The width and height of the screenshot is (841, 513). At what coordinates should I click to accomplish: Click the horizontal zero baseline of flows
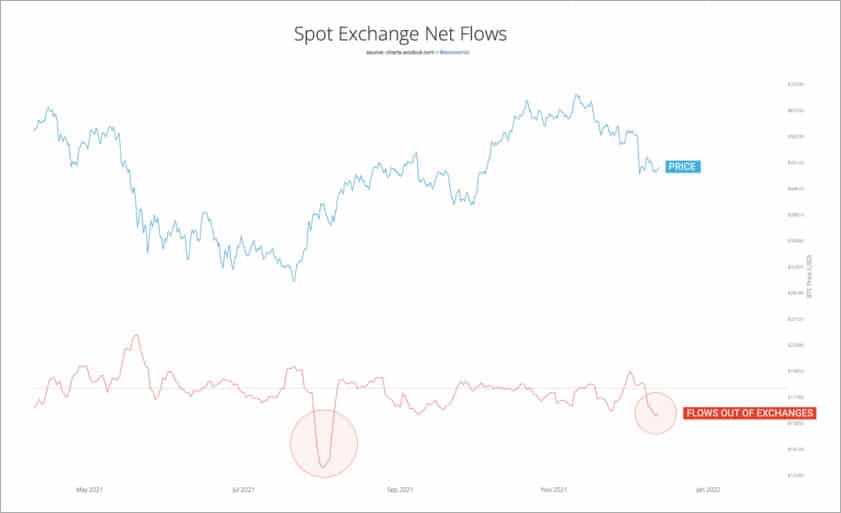pos(409,388)
